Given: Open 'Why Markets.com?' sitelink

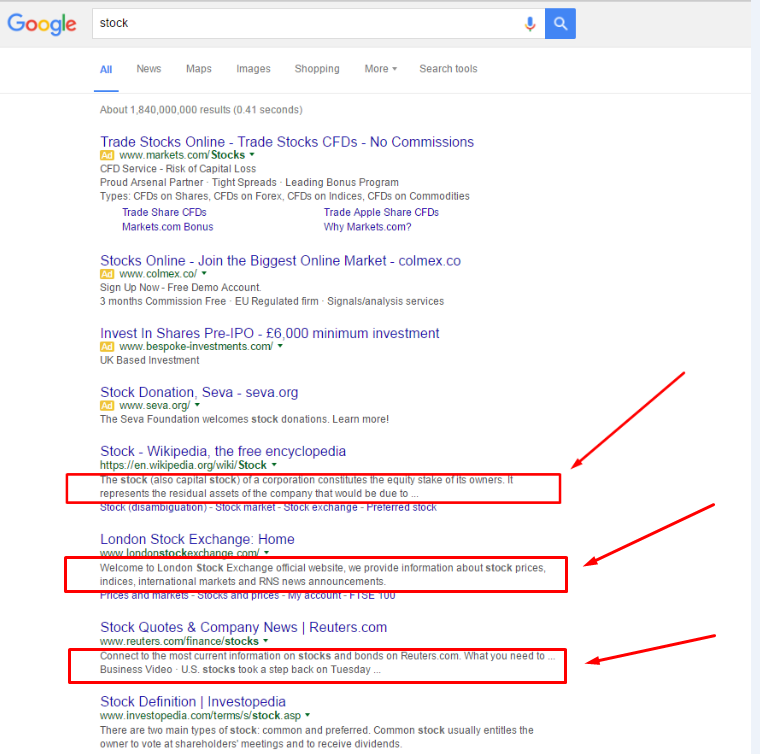Looking at the screenshot, I should click(x=367, y=227).
